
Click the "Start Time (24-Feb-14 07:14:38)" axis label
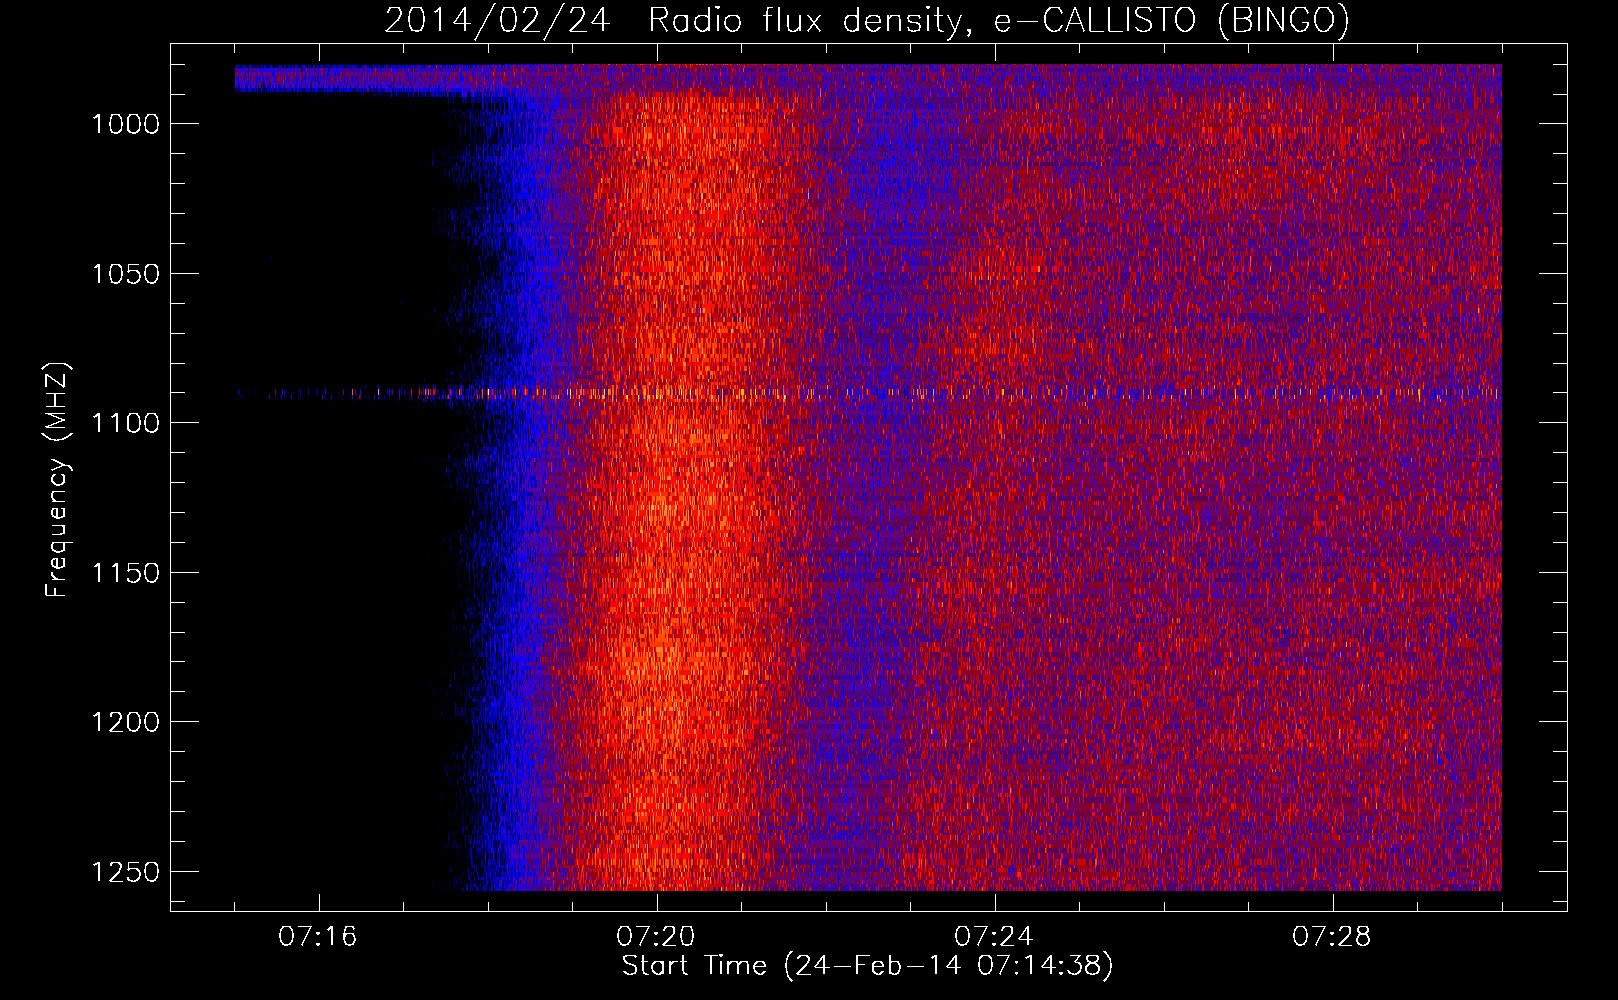867,966
